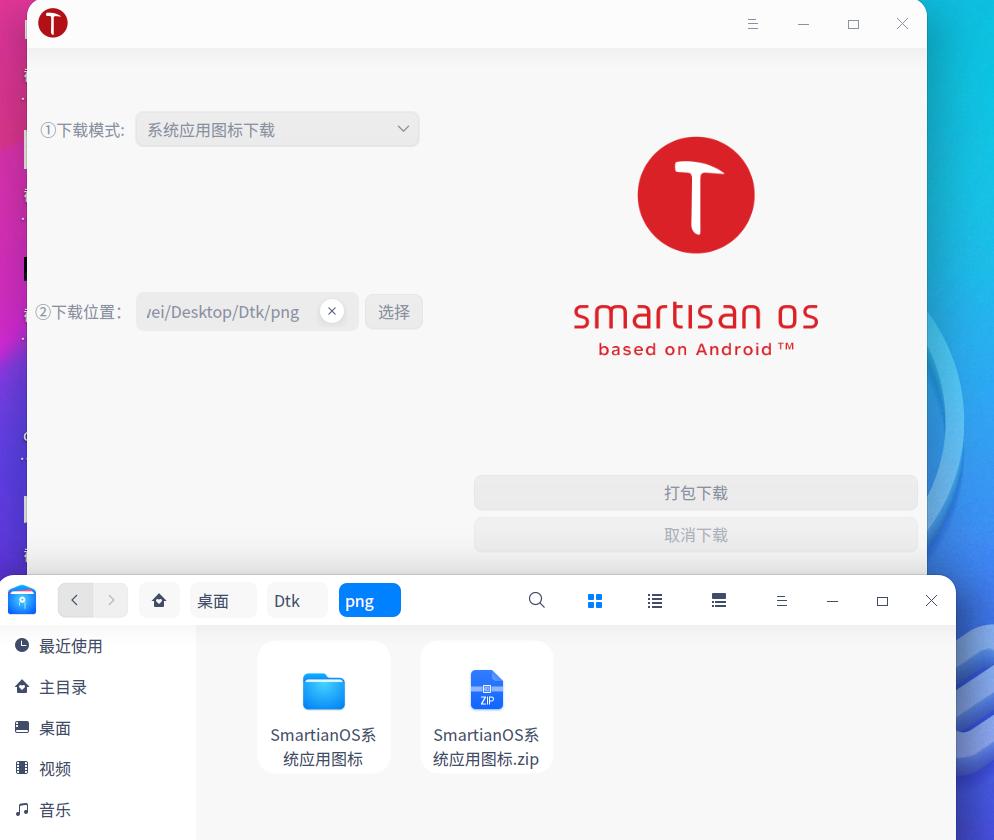994x840 pixels.
Task: Open search in the file manager
Action: (536, 600)
